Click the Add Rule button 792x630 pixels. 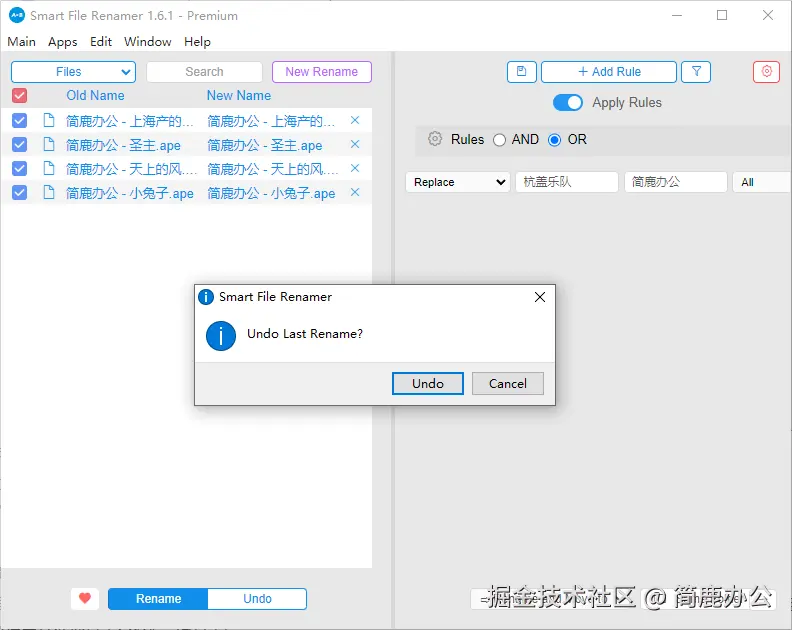click(609, 72)
